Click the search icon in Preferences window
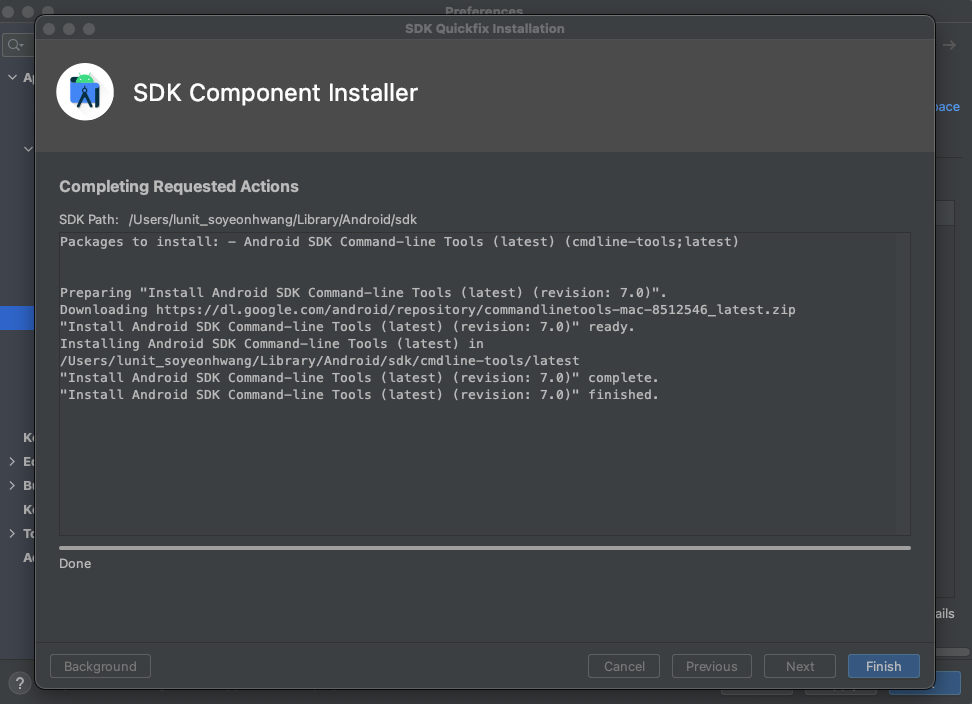Screen dimensions: 972x704 (15, 45)
